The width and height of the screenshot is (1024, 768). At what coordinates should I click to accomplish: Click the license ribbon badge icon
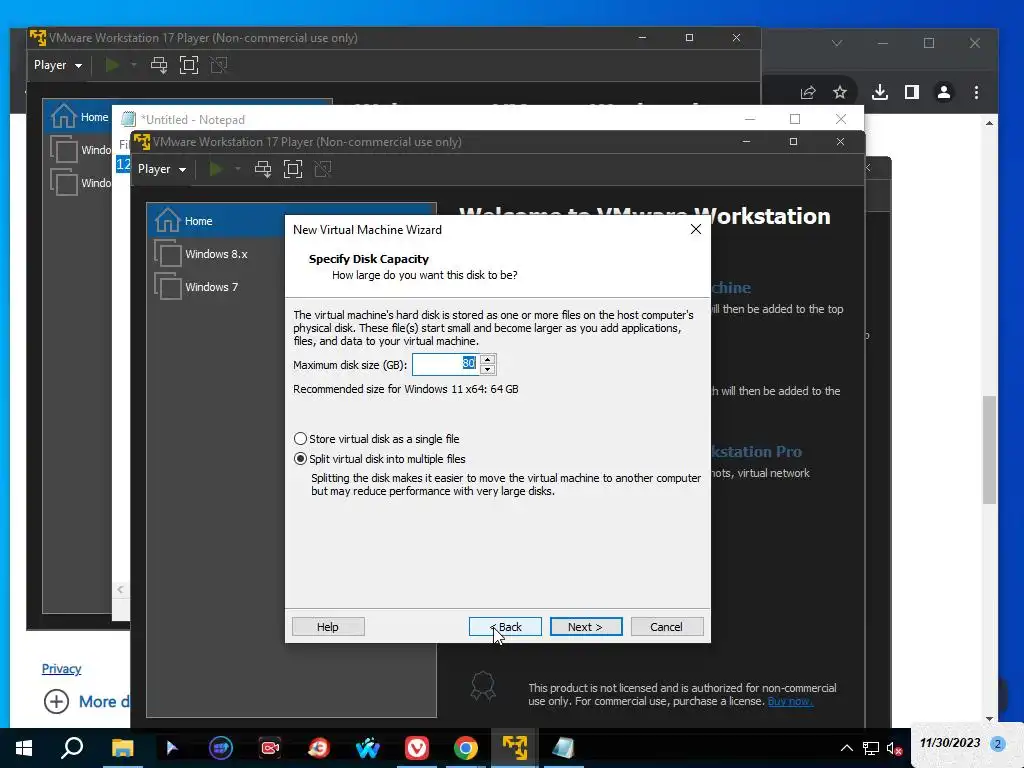(x=483, y=687)
